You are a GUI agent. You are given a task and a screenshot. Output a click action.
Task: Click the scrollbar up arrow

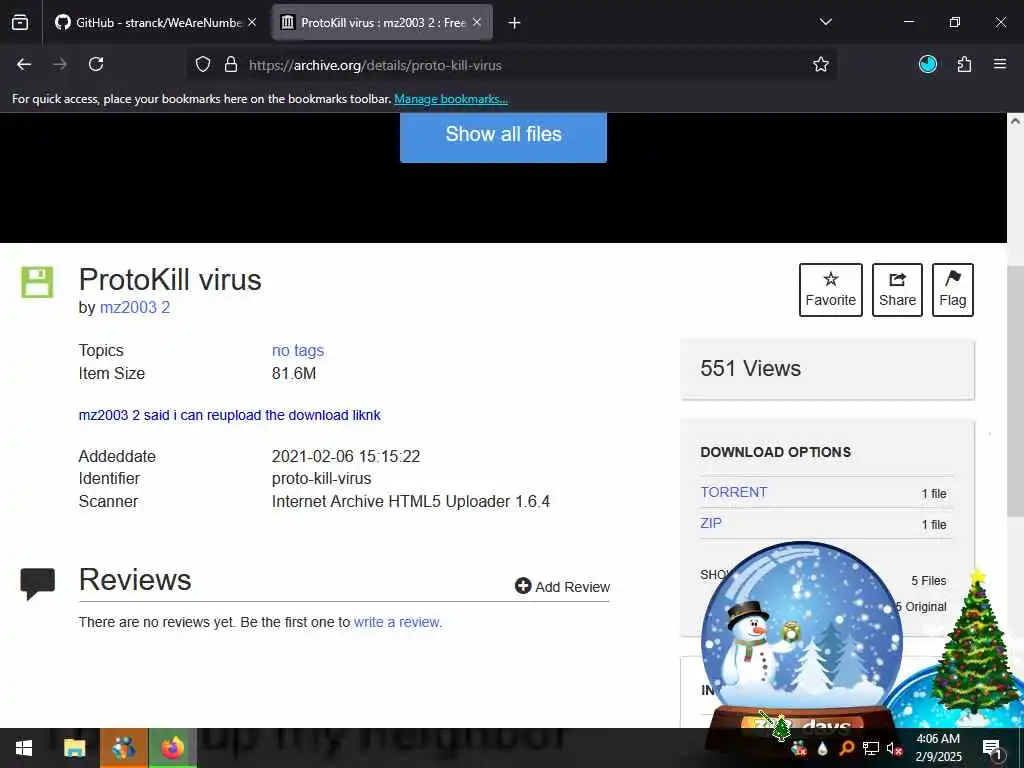1015,121
